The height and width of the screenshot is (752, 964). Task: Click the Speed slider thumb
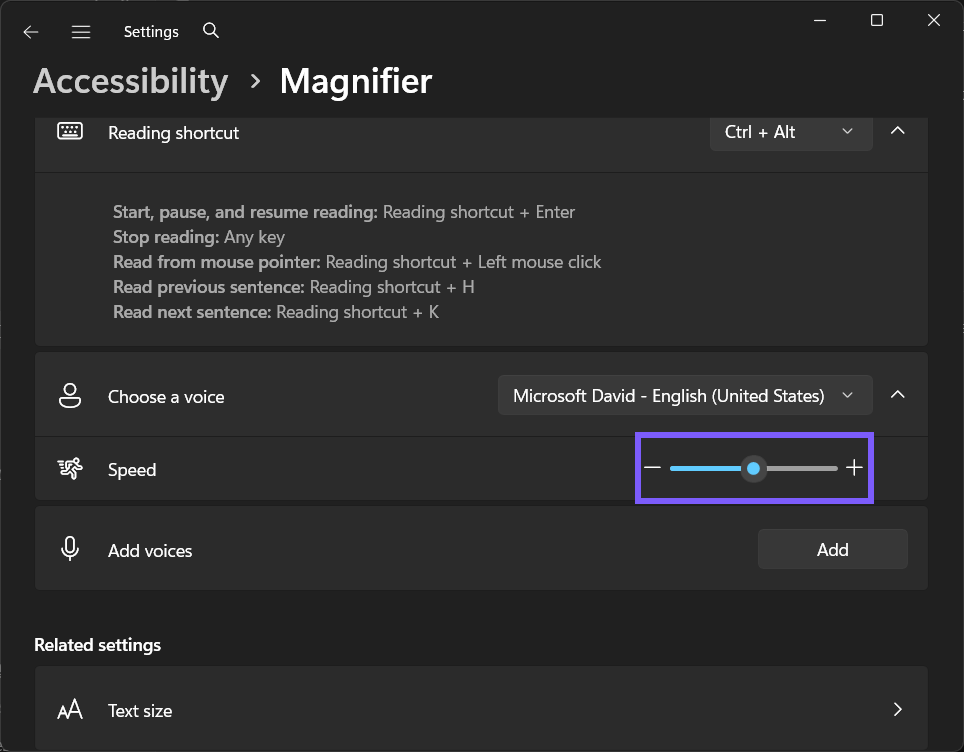coord(753,469)
